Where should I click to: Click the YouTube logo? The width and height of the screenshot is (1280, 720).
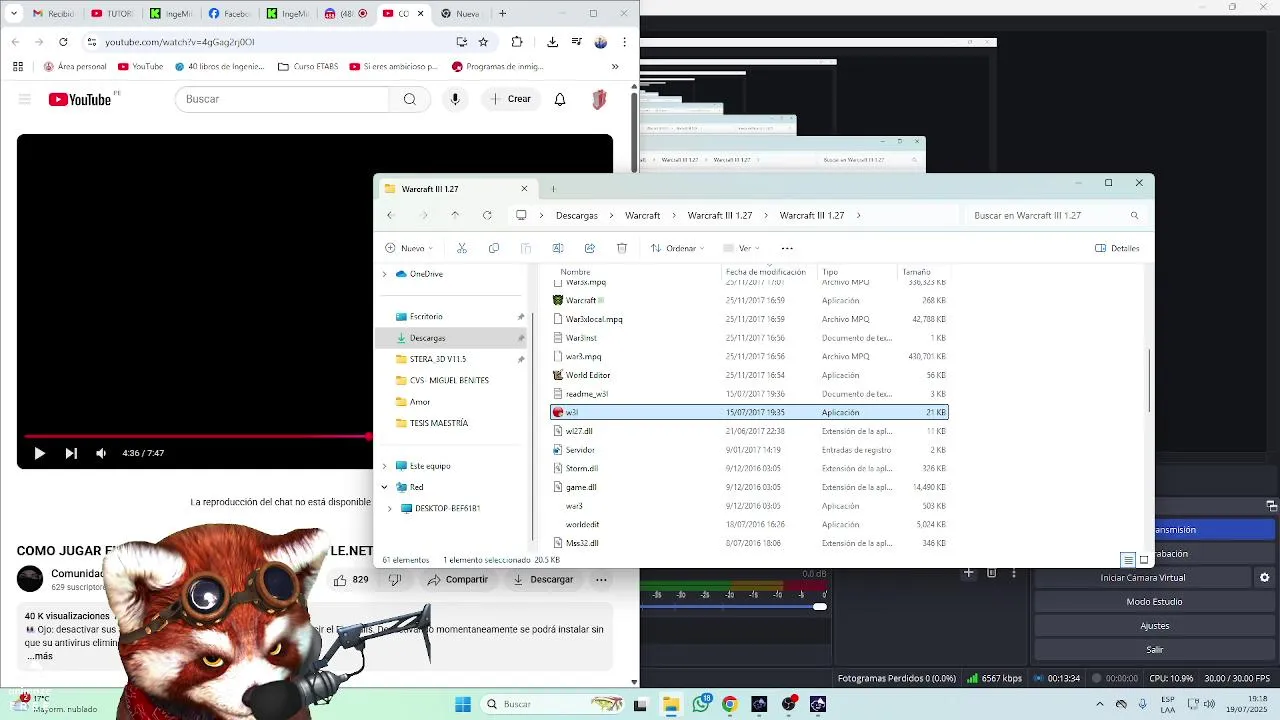pos(80,99)
